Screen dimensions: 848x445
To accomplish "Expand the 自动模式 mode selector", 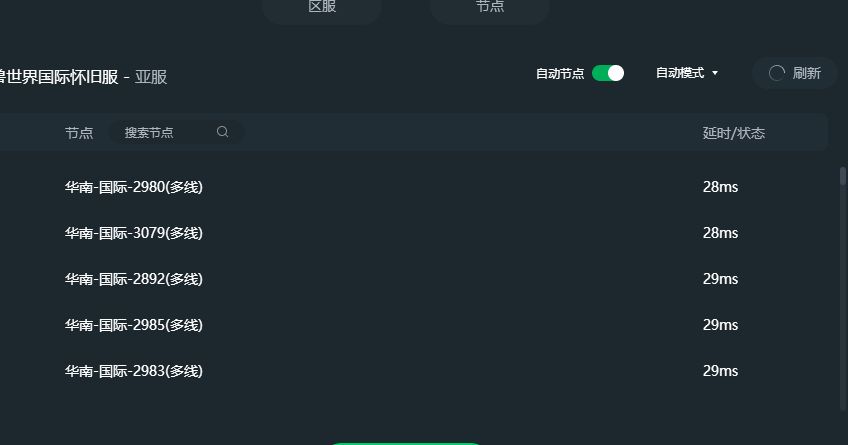I will [687, 73].
